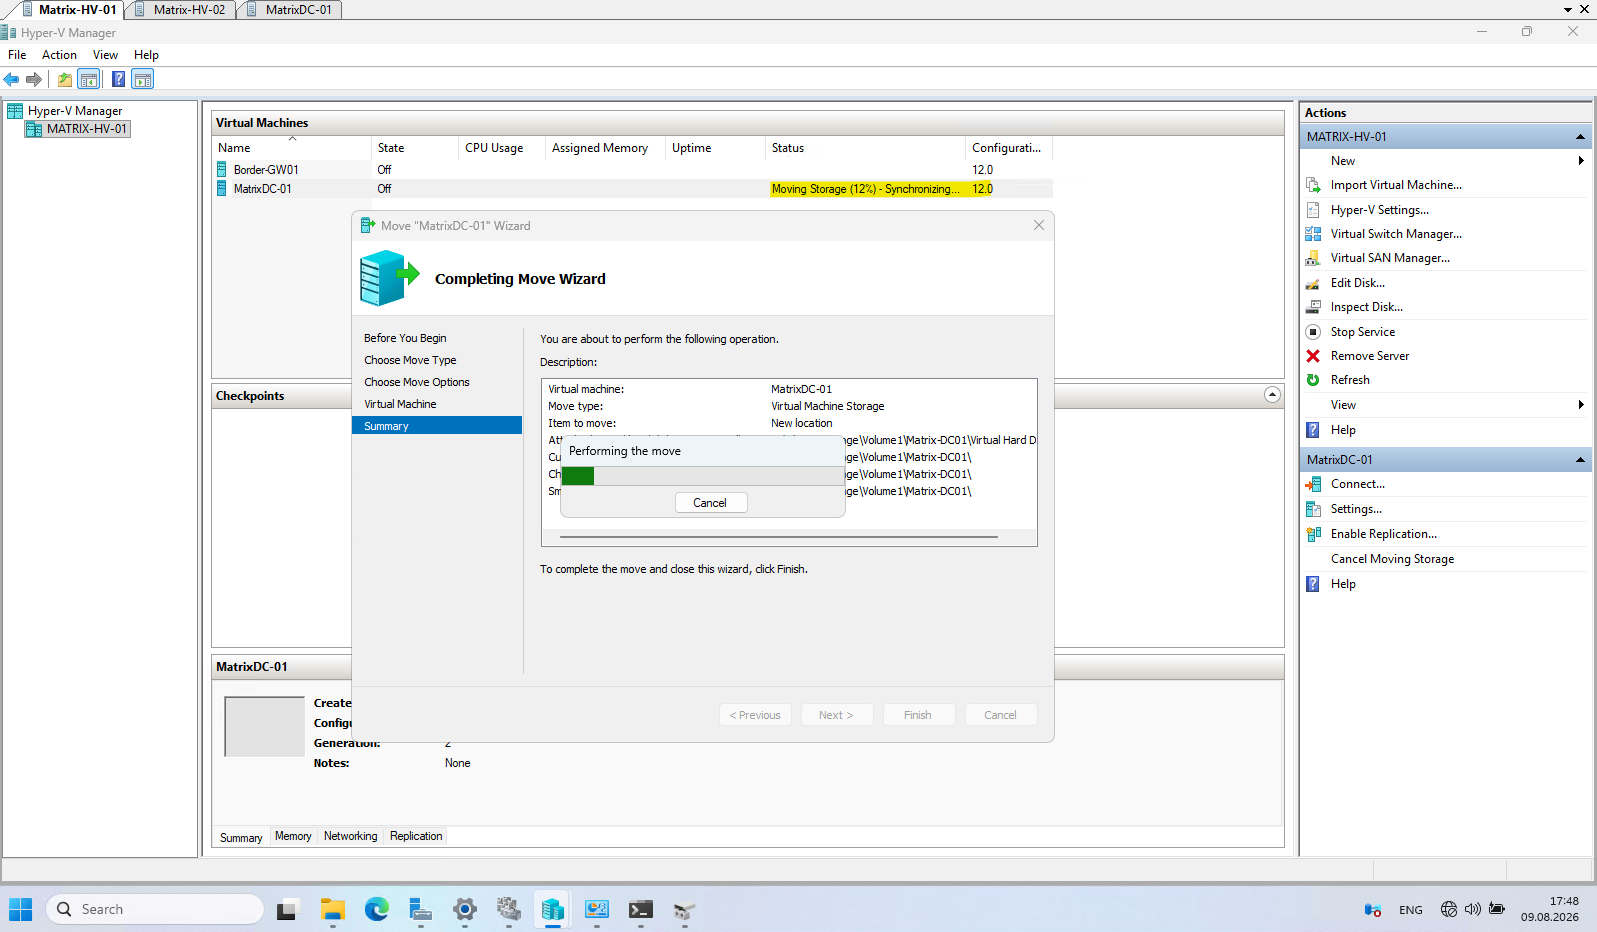The image size is (1597, 932).
Task: Click the Virtual Switch Manager icon
Action: [x=1313, y=234]
